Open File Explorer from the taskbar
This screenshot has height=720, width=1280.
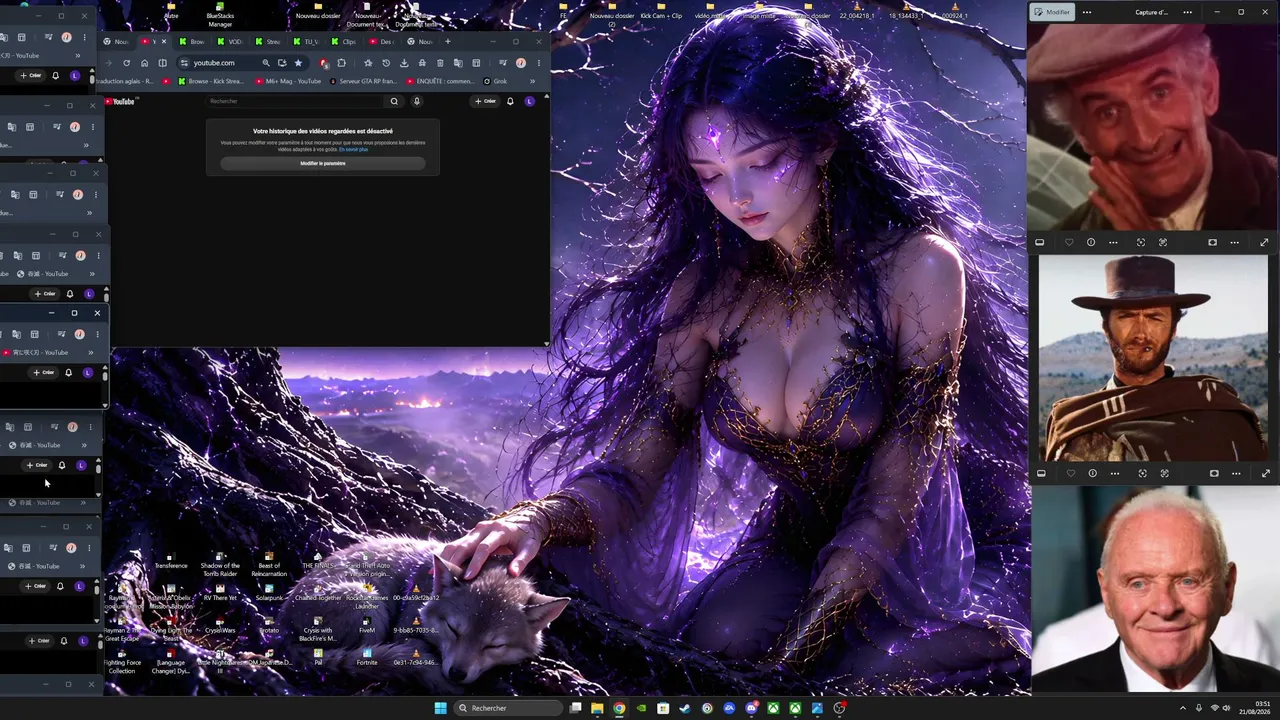(x=597, y=708)
